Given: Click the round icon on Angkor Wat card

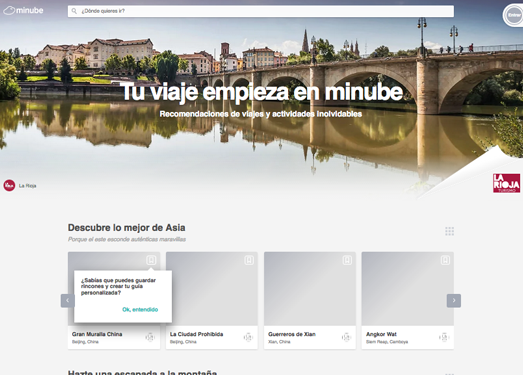Looking at the screenshot, I should pos(444,337).
